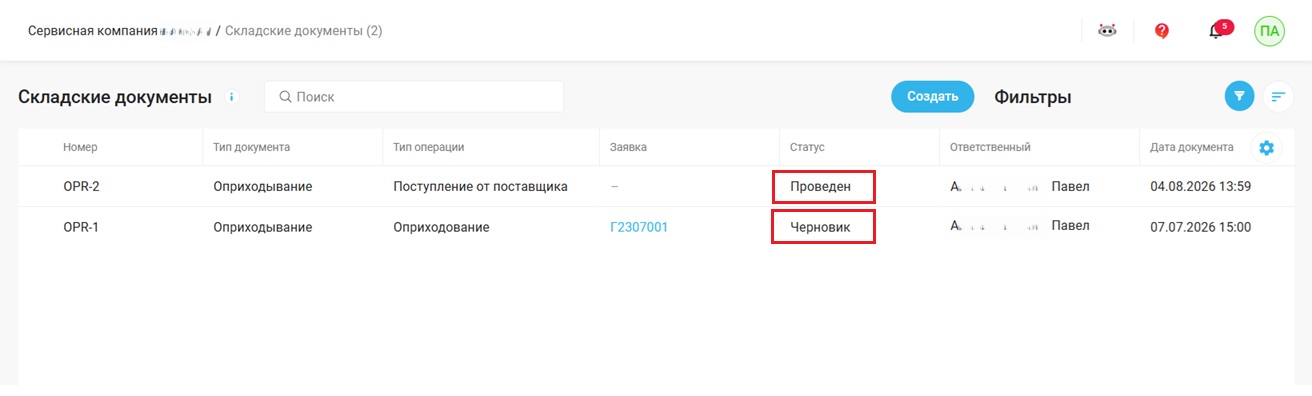
Task: Click the Статус column header
Action: (807, 147)
